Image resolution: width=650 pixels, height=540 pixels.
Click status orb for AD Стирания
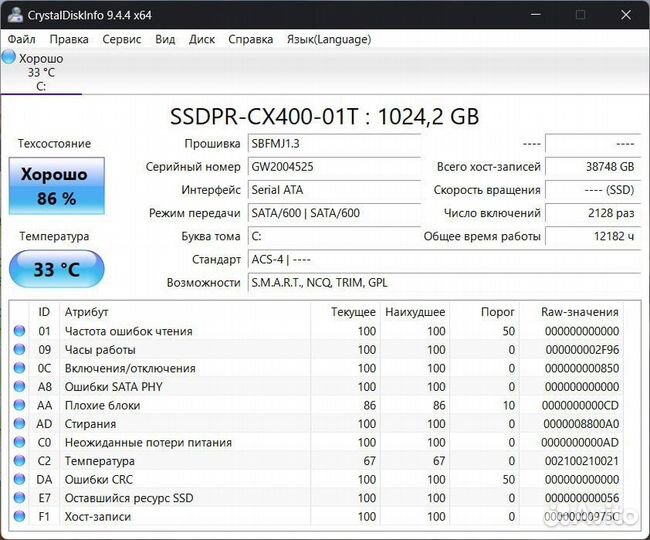point(19,424)
